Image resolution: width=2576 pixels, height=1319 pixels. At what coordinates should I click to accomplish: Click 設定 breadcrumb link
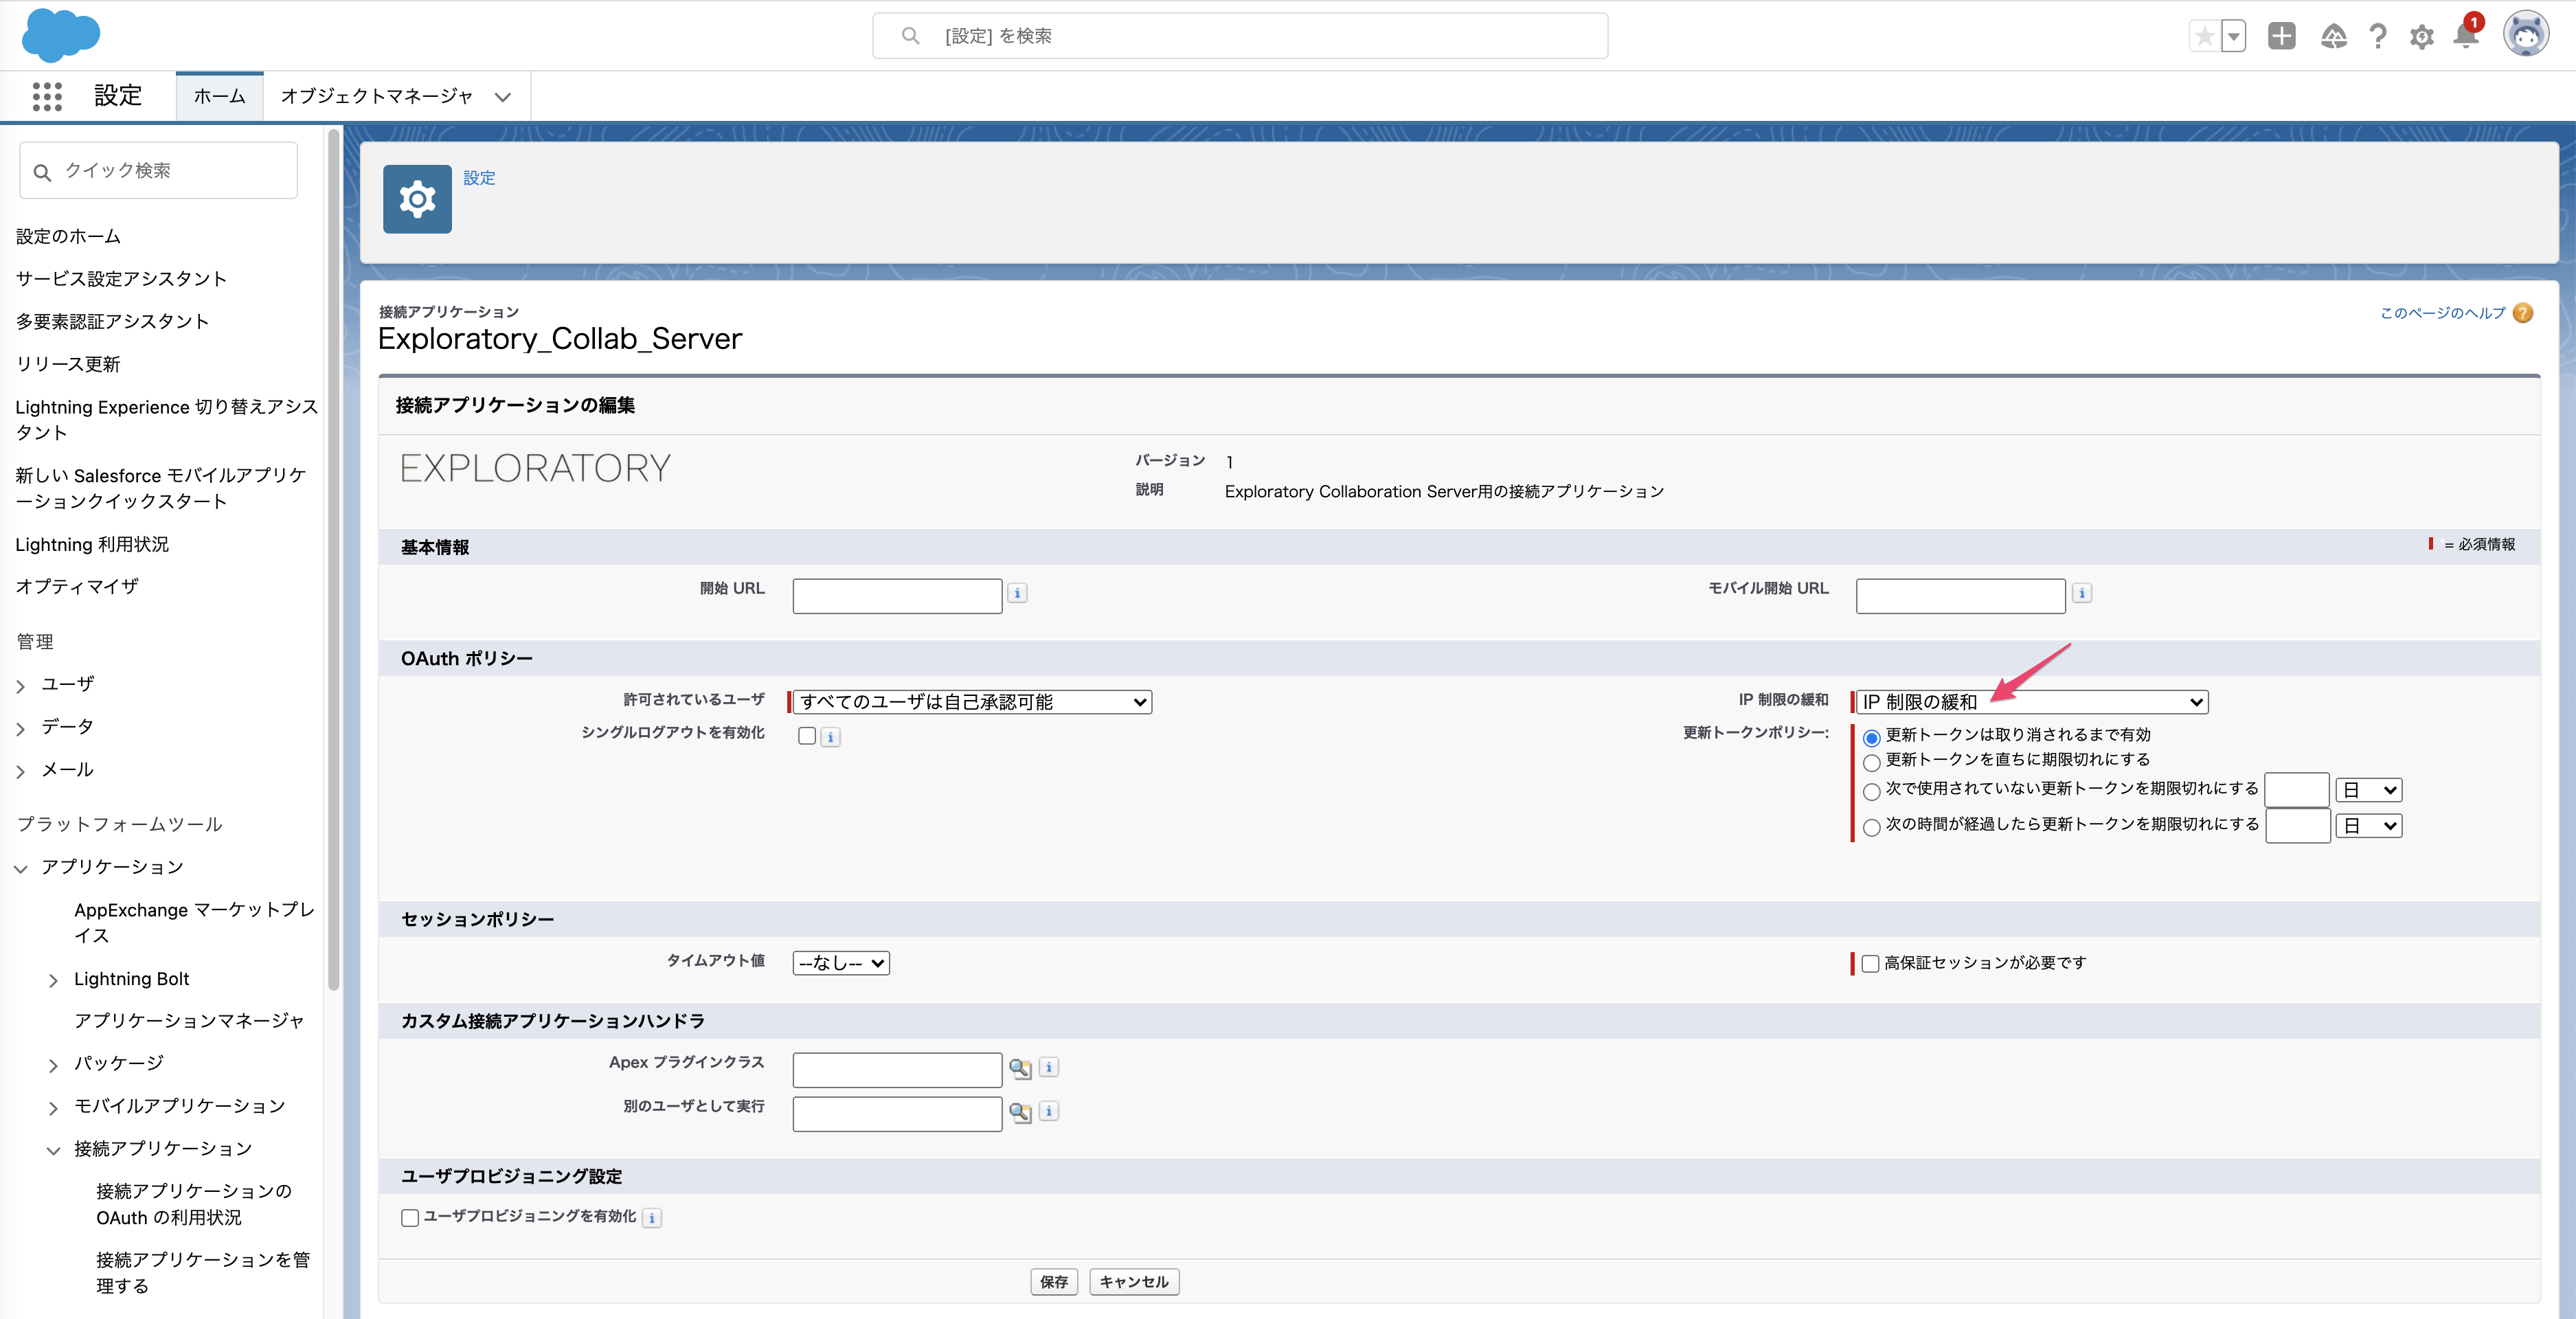pos(479,178)
